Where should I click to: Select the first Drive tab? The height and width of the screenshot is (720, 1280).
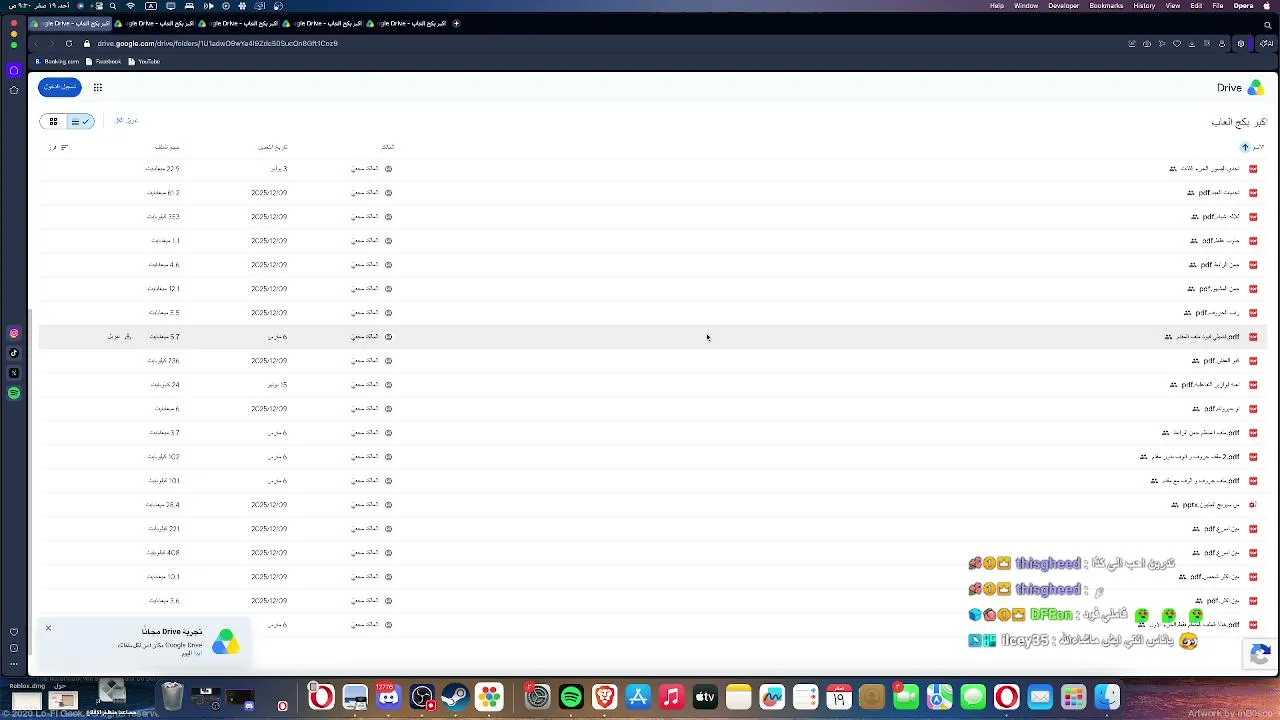click(71, 23)
